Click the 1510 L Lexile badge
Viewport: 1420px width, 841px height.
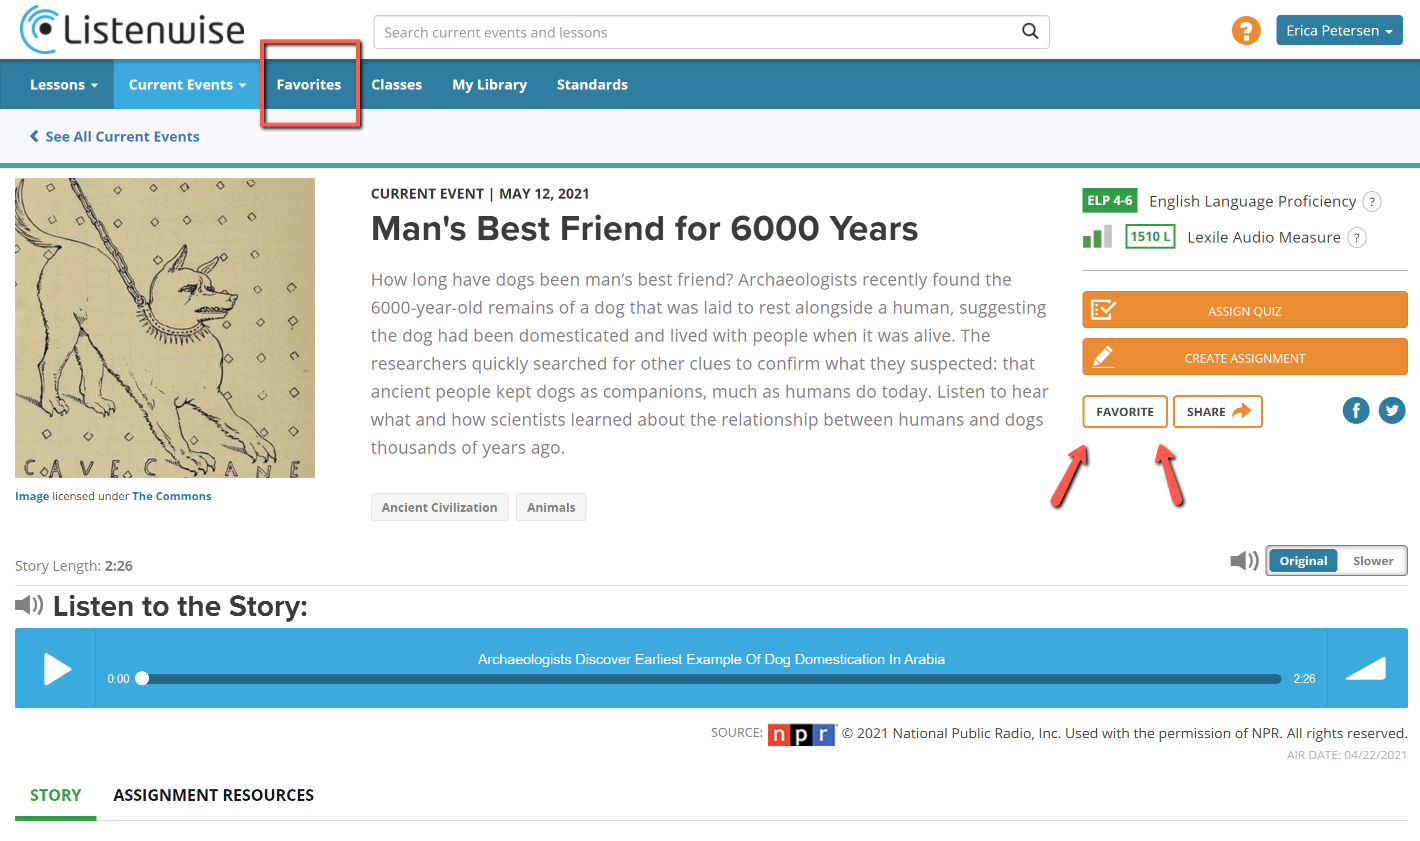1150,237
